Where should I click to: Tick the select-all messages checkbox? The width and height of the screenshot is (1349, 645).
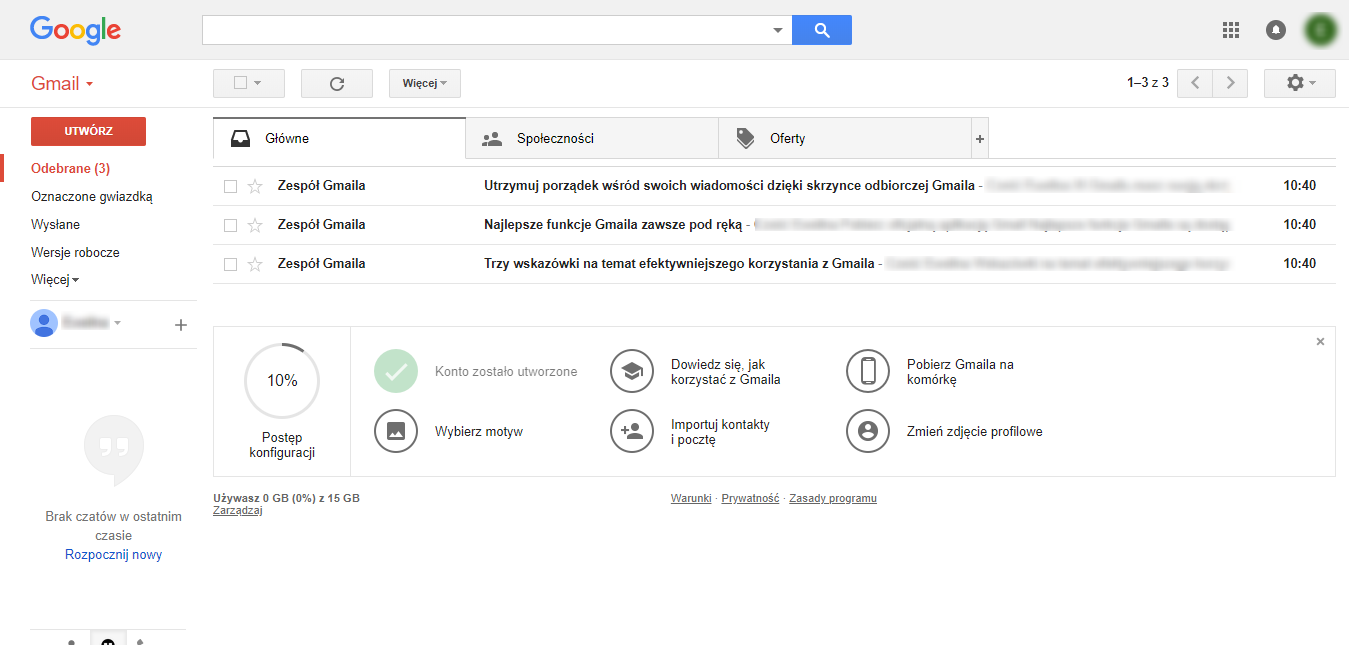(240, 83)
